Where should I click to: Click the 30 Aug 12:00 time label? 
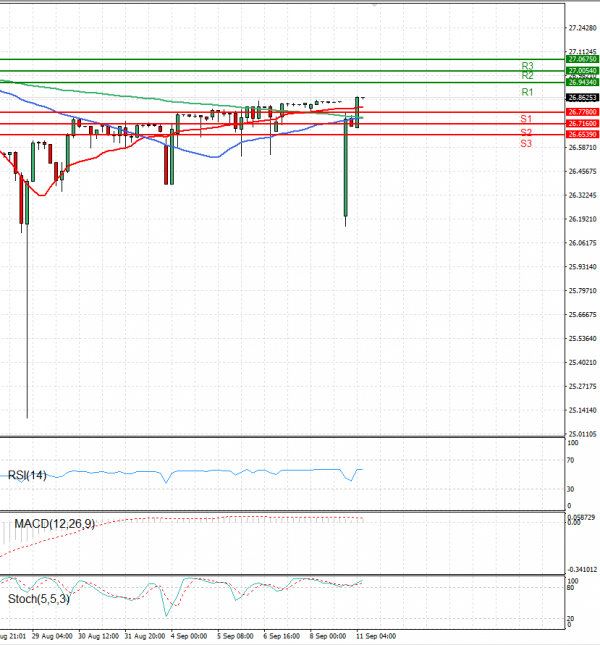99,636
